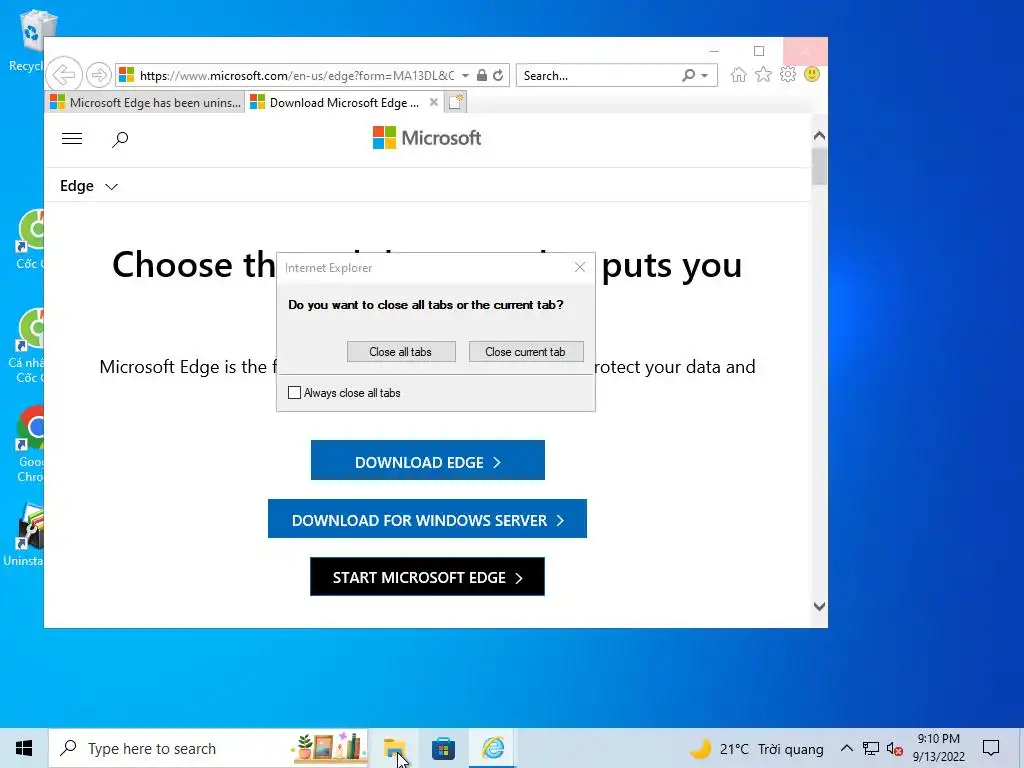Open the Windows Start menu
This screenshot has height=768, width=1024.
point(24,748)
